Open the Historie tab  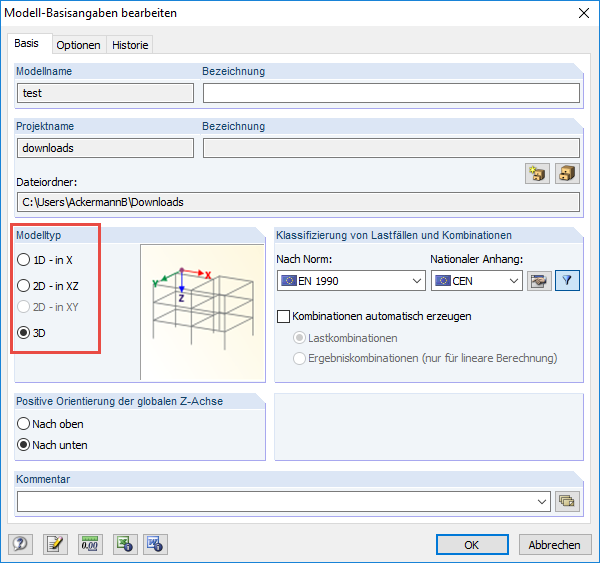[x=130, y=45]
